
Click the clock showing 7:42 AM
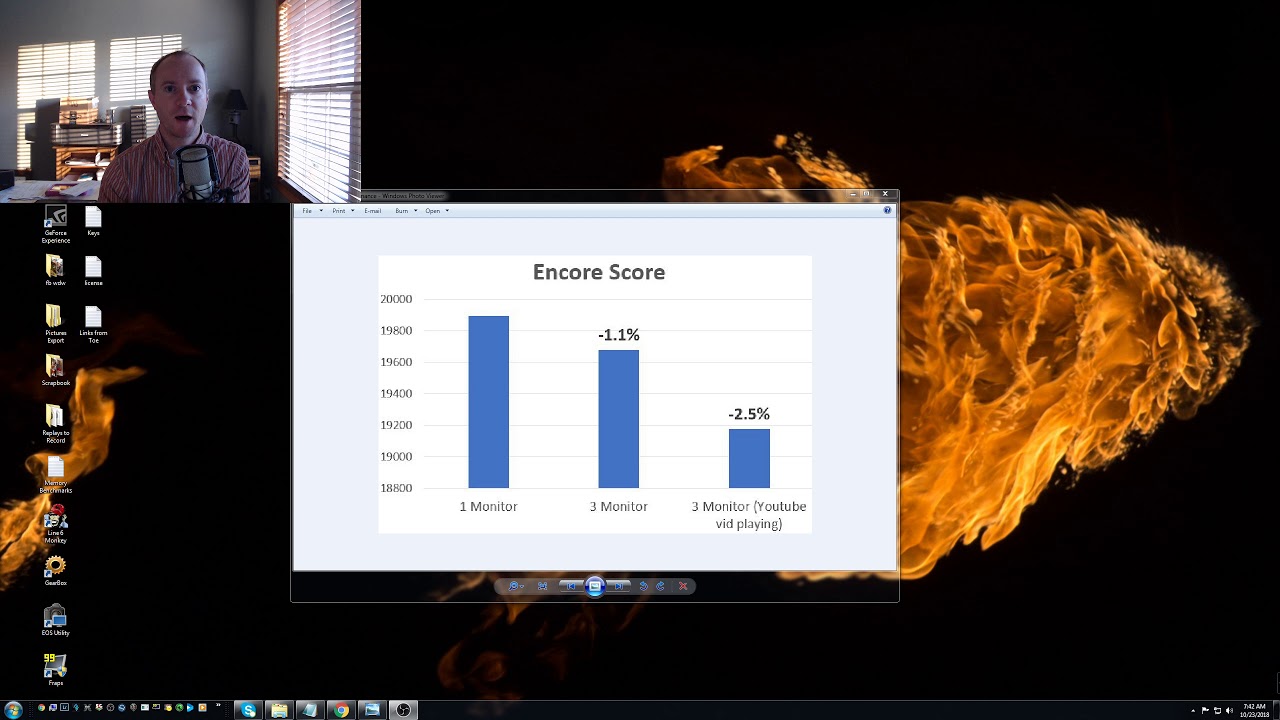tap(1254, 710)
